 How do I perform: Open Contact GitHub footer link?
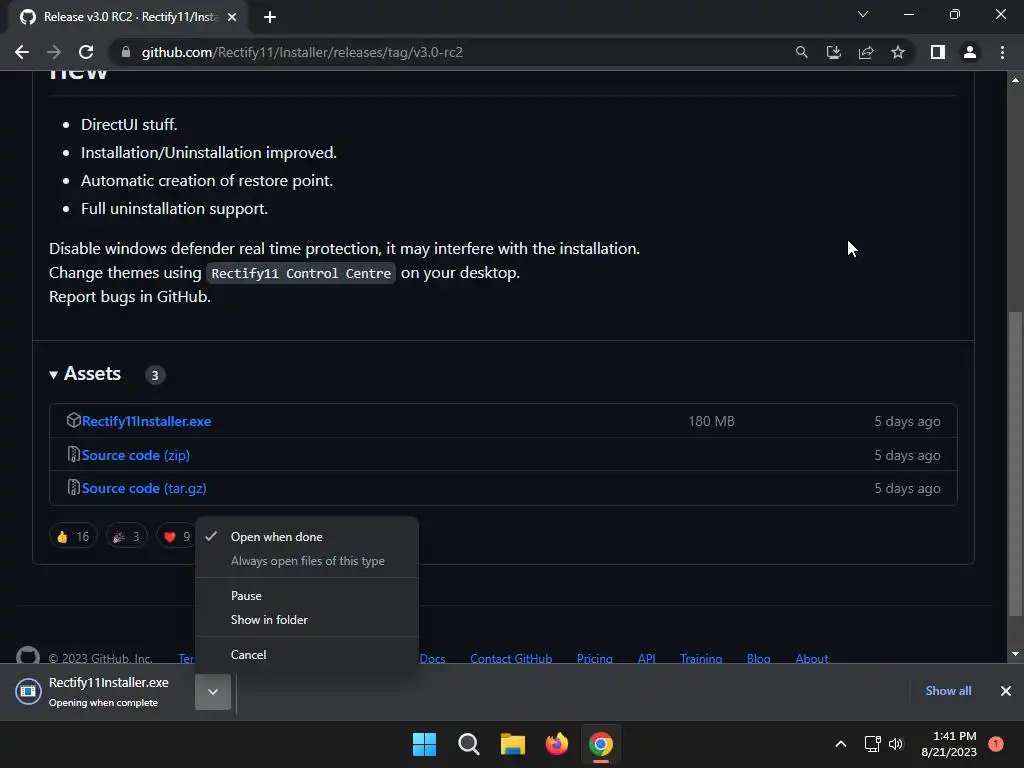tap(511, 658)
